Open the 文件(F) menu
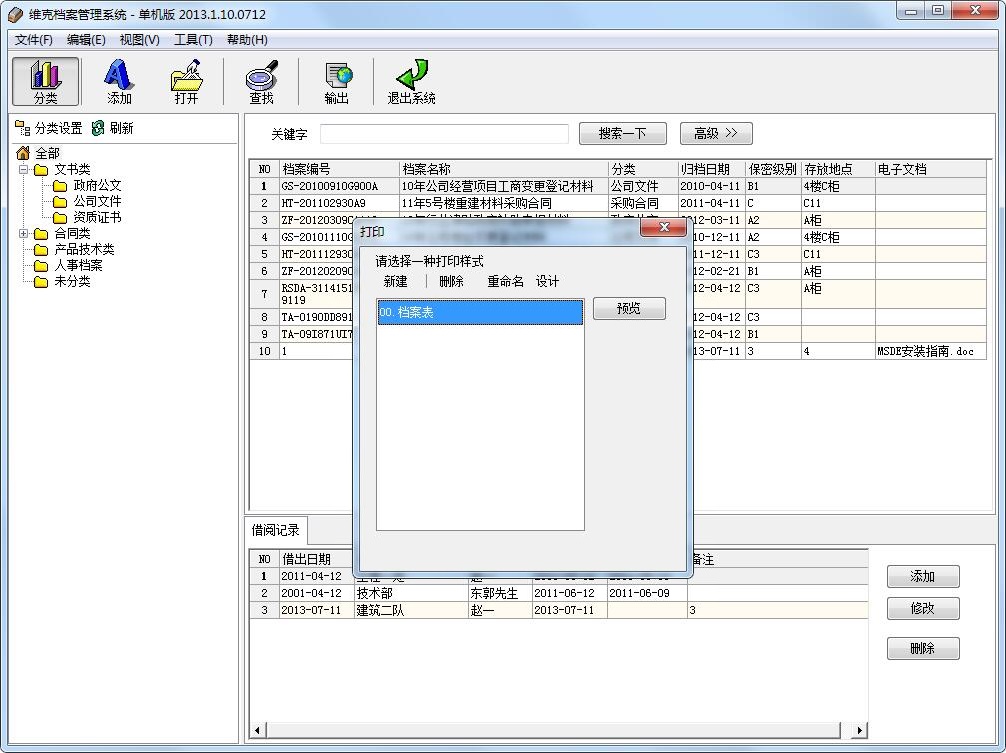Viewport: 1006px width, 753px height. click(34, 40)
